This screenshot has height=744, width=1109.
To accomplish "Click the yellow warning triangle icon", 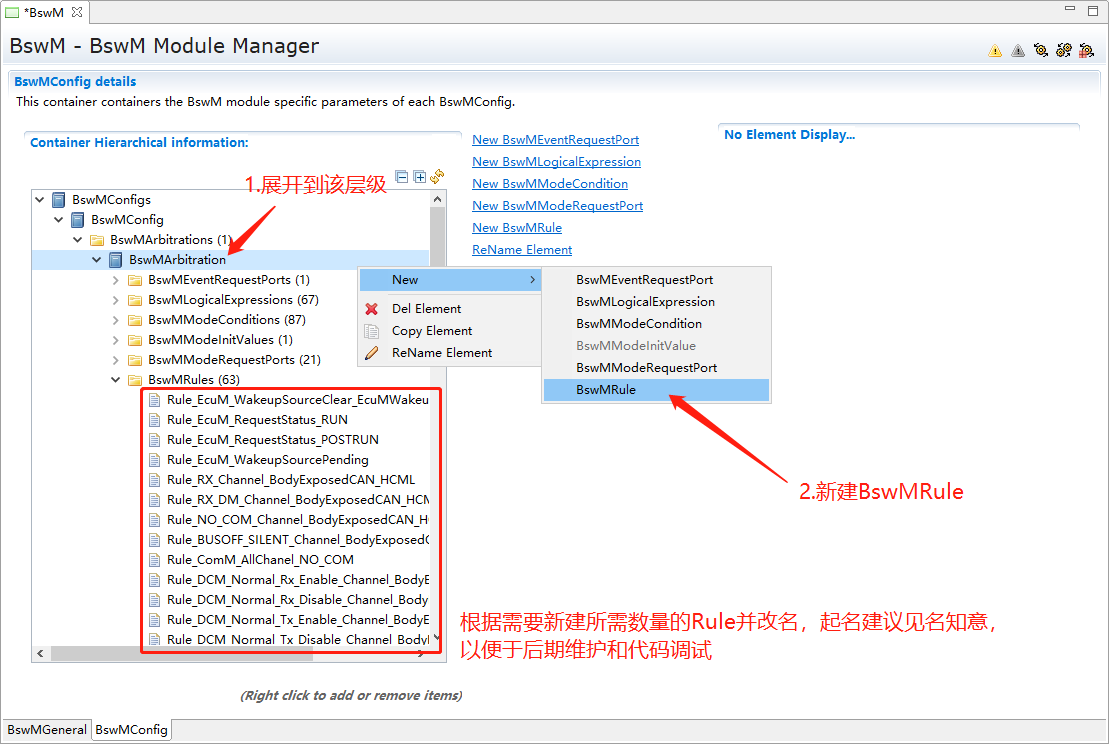I will (995, 51).
